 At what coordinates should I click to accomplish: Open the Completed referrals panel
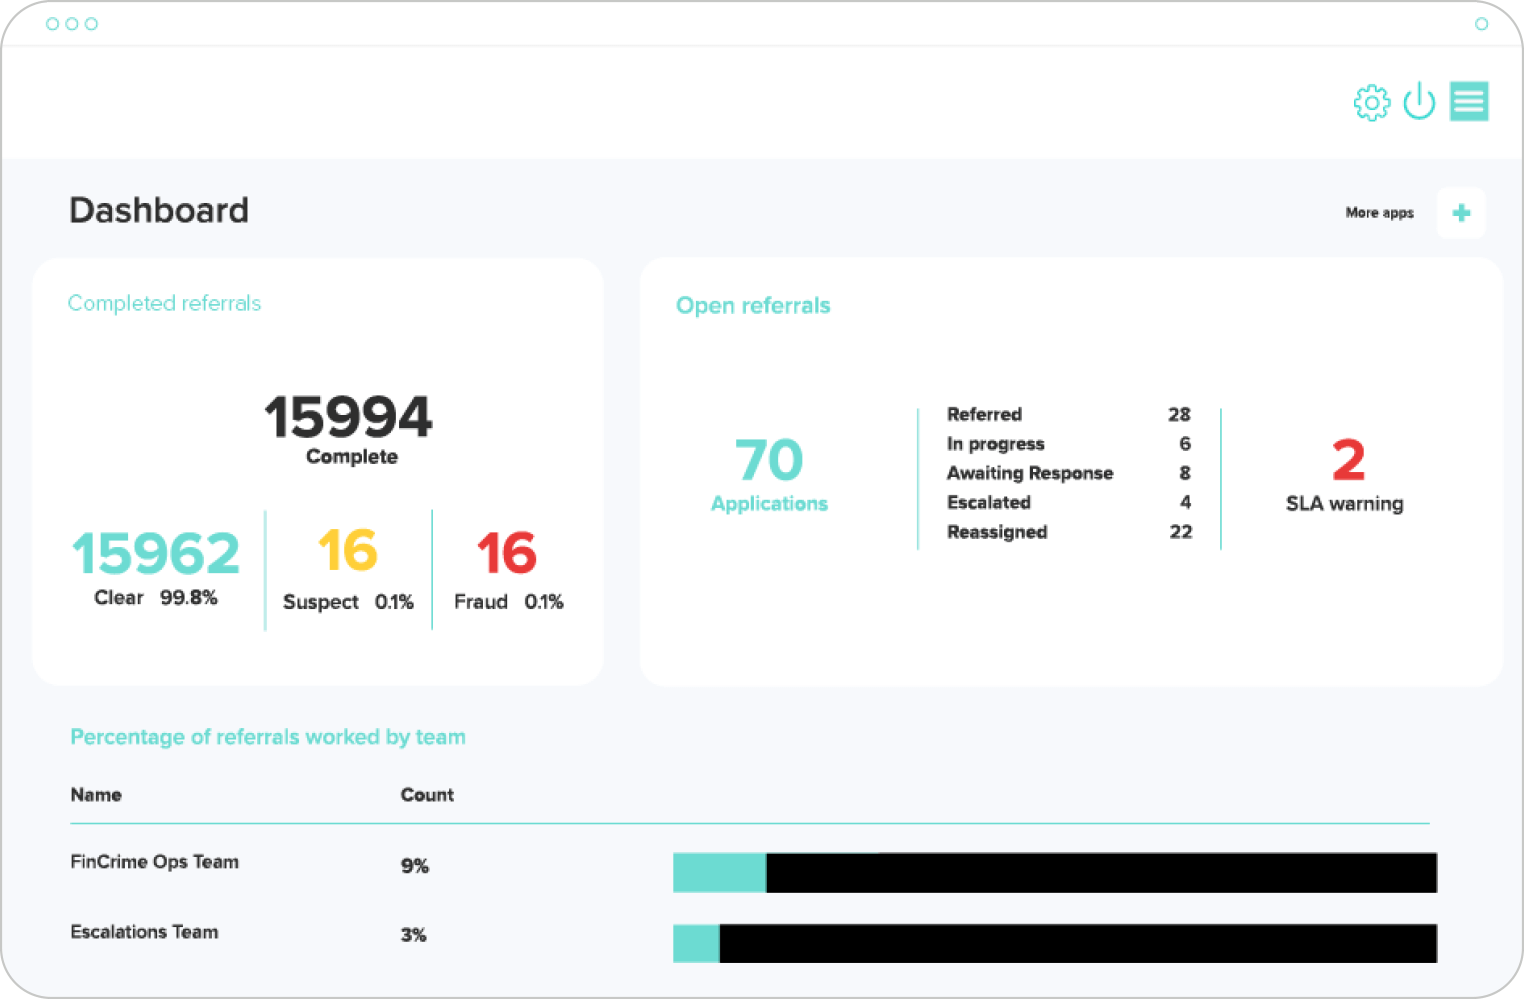[164, 303]
